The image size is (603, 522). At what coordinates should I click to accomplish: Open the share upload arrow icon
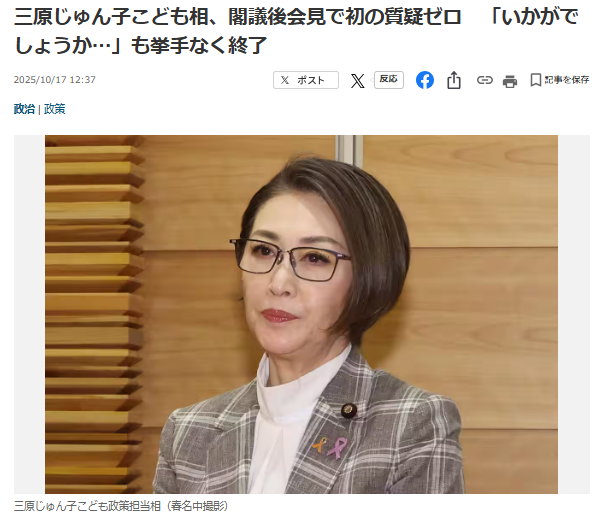tap(454, 80)
